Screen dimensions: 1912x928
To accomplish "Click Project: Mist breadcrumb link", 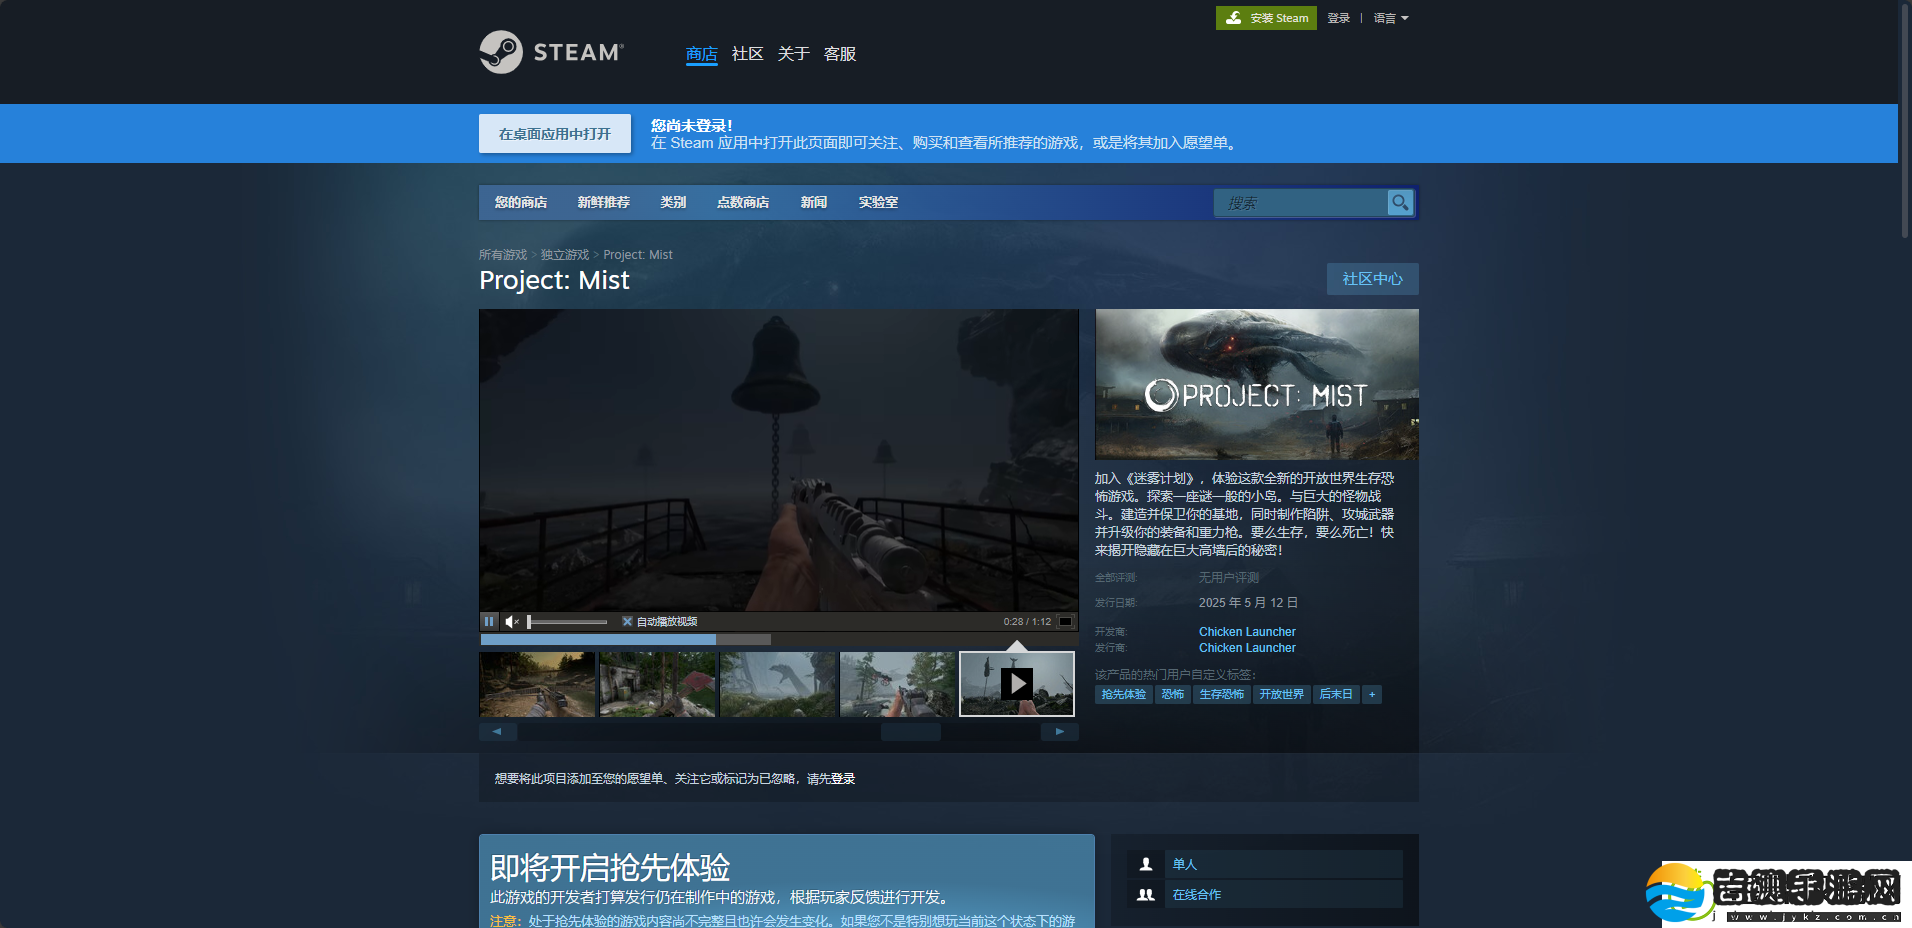I will 638,255.
